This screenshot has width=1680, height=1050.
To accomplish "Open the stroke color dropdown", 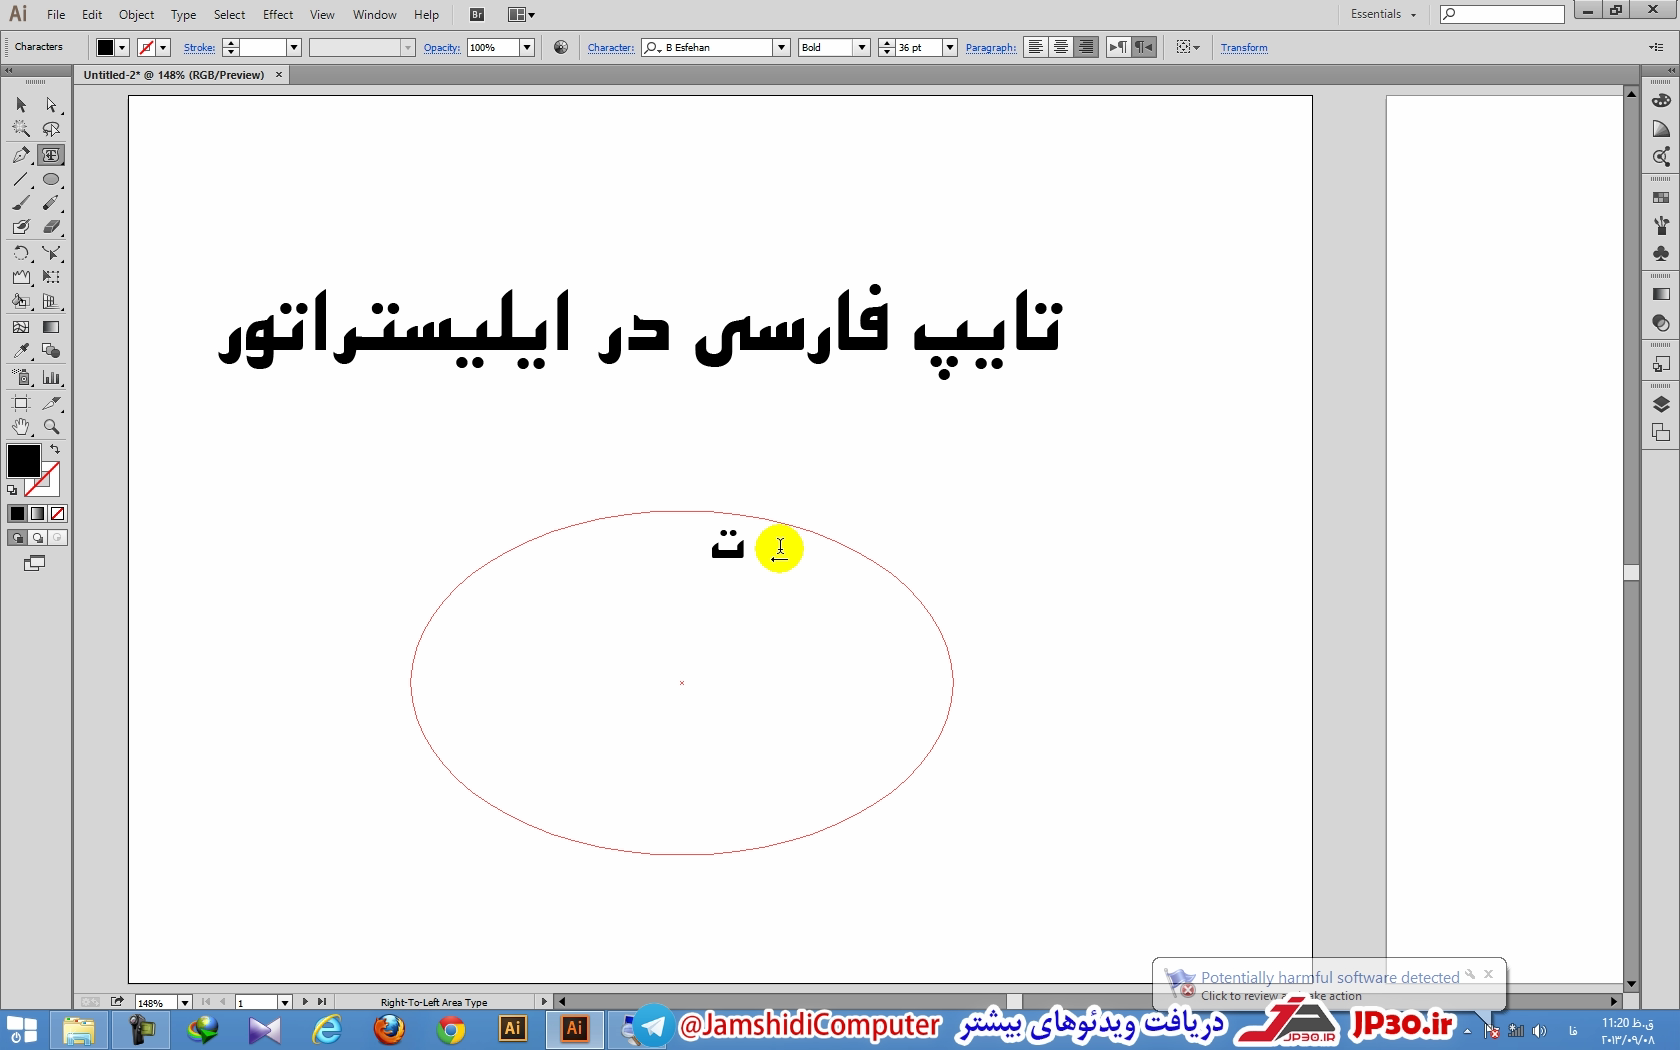I will pos(163,47).
